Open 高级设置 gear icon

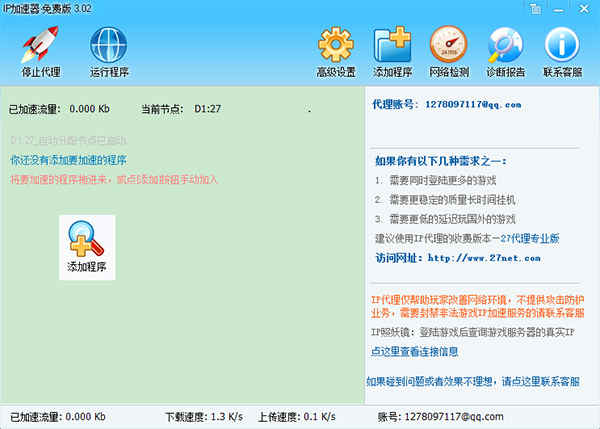336,51
